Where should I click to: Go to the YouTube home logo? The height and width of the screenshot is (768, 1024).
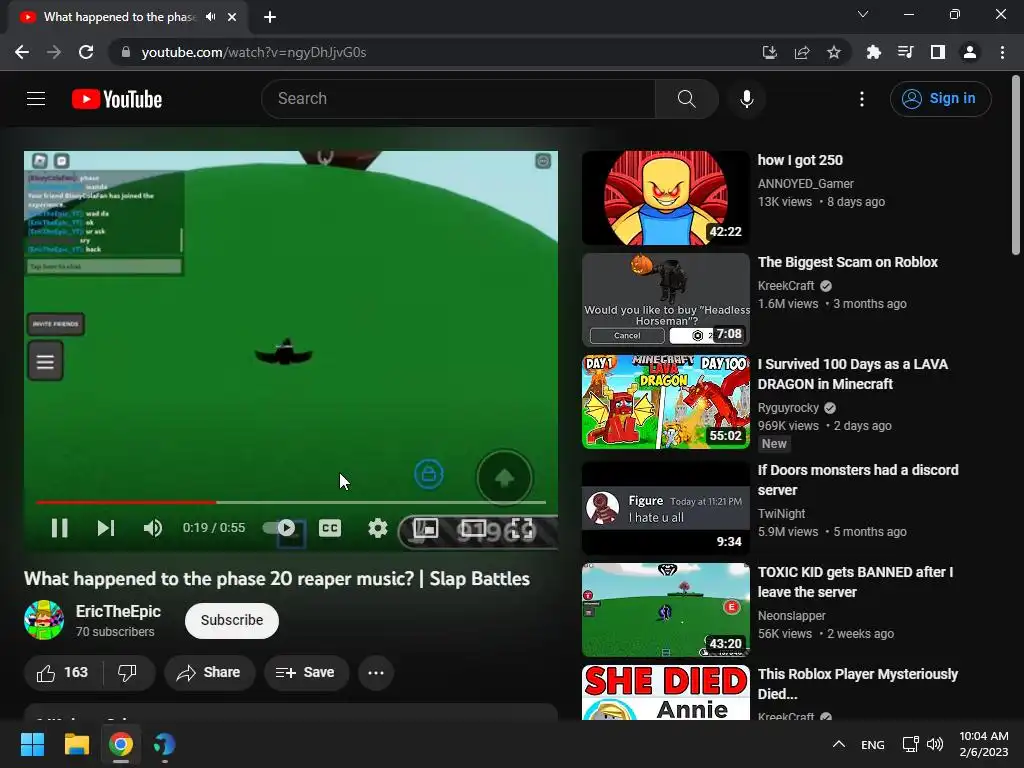[x=117, y=99]
